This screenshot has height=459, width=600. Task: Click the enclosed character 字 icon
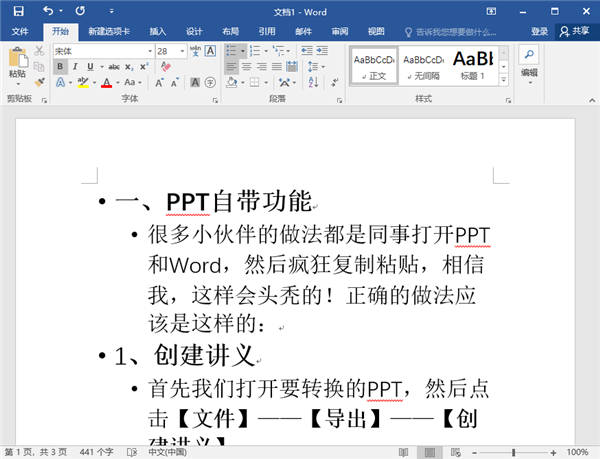(x=210, y=82)
